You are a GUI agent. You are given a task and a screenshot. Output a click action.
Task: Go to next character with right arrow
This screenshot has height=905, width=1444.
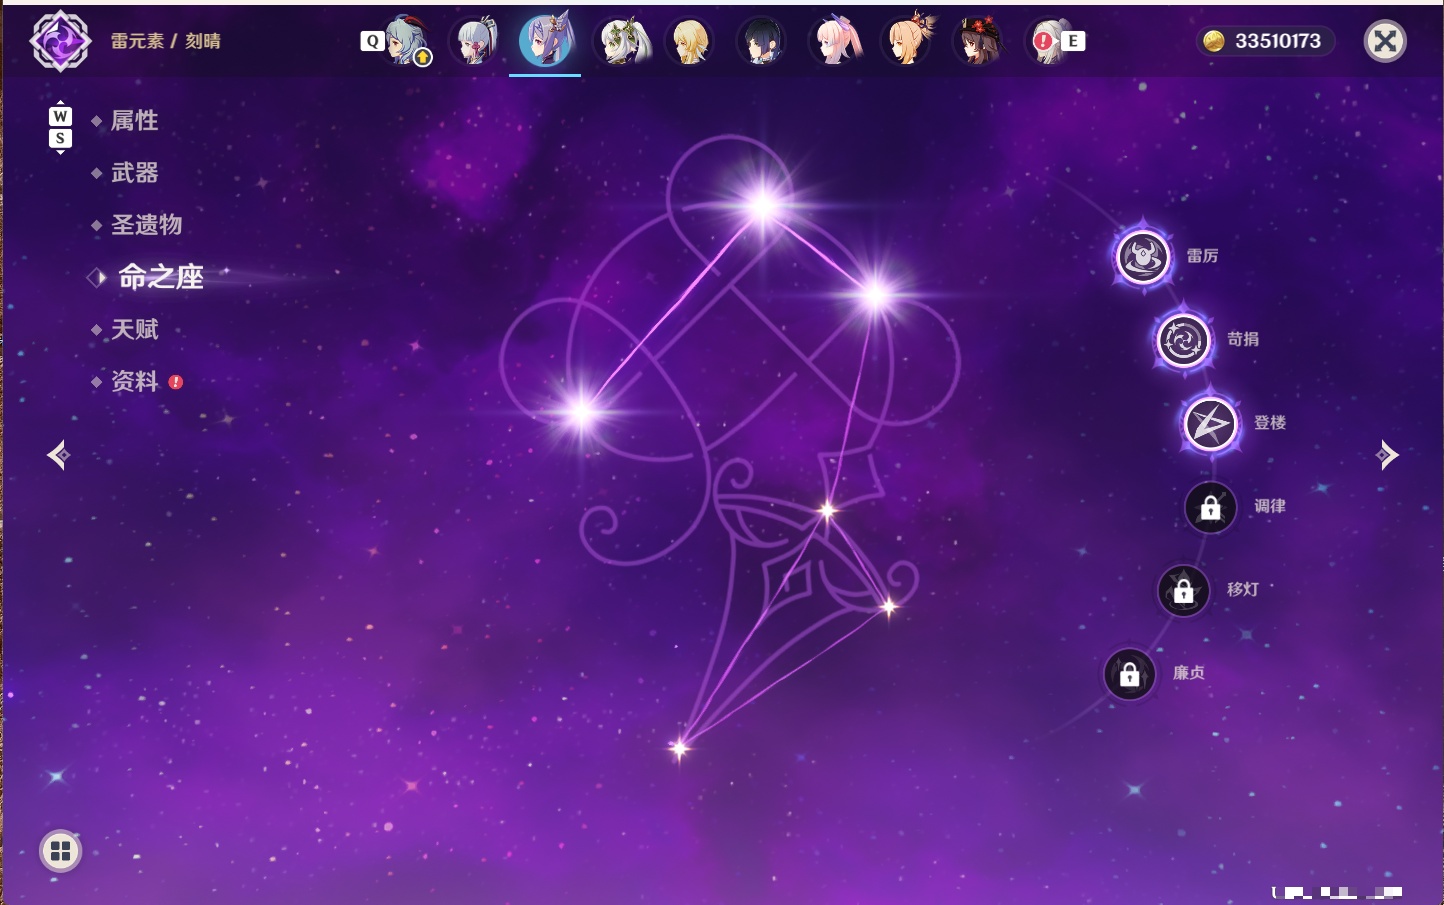[1387, 455]
